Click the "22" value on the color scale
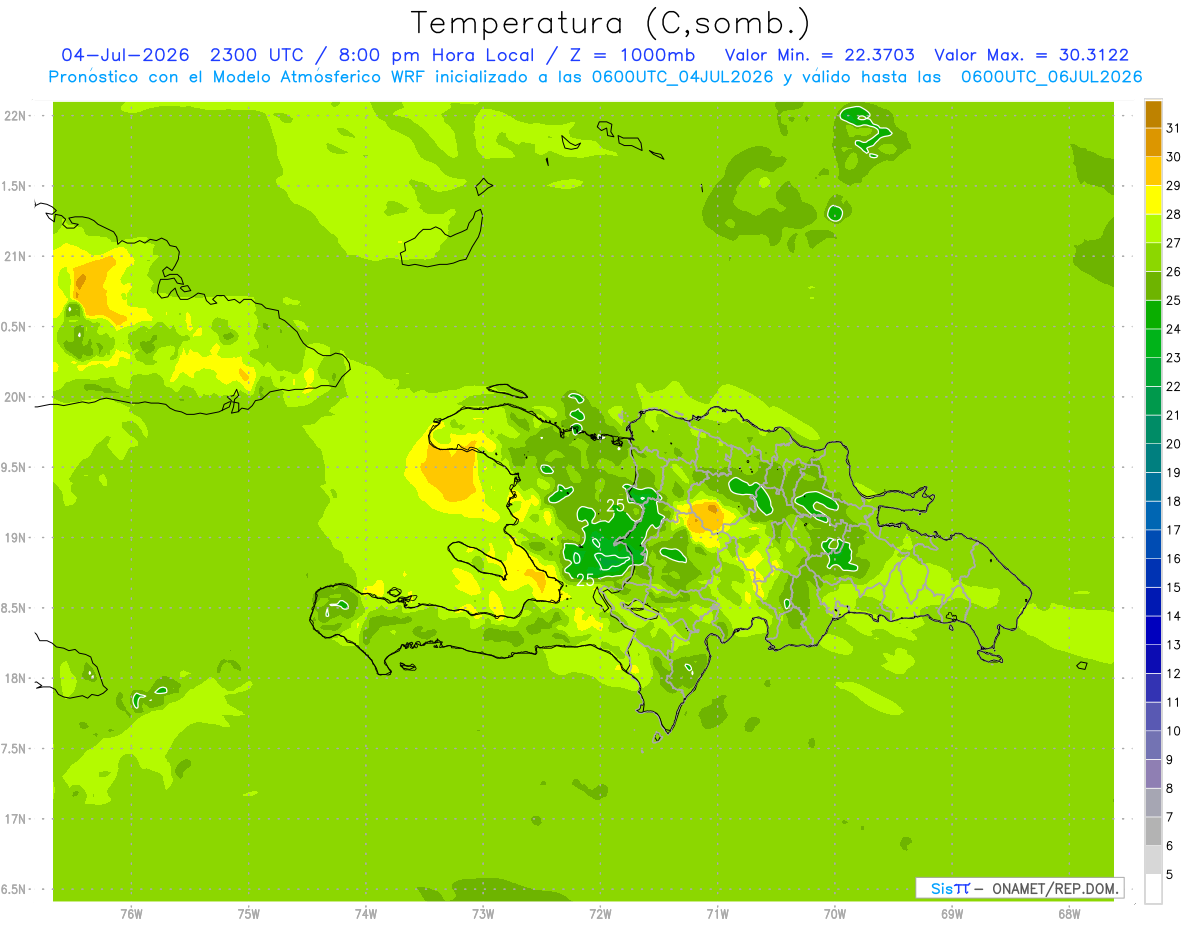Screen dimensions: 1200x927 point(1175,386)
